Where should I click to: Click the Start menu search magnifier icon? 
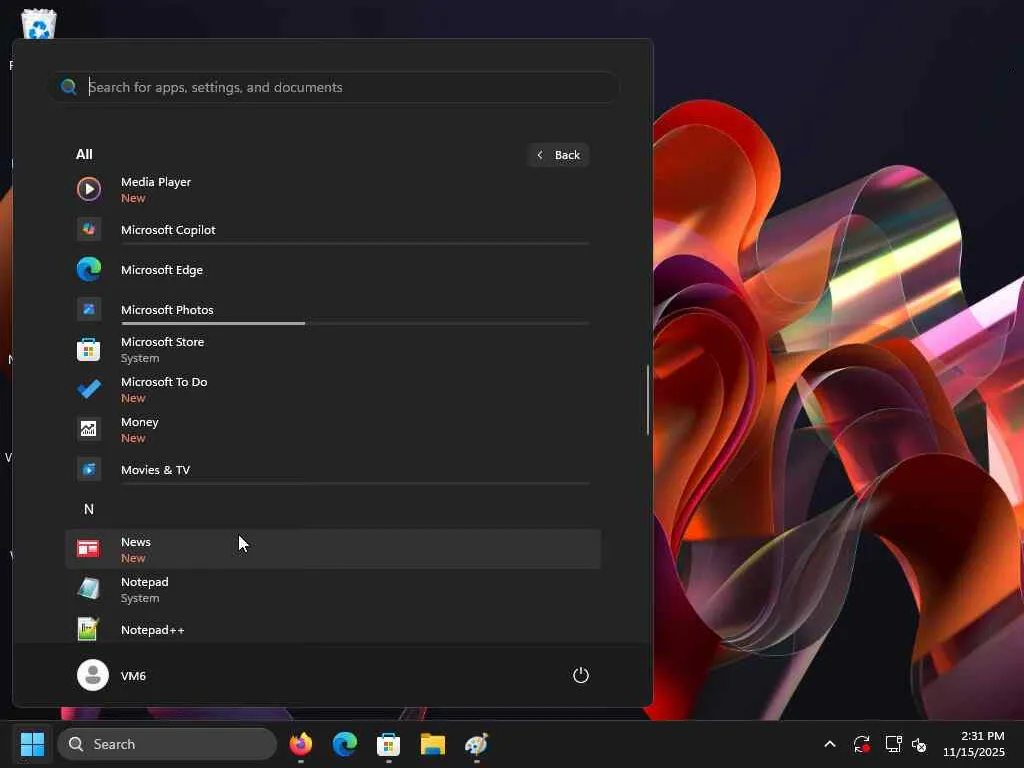click(69, 87)
